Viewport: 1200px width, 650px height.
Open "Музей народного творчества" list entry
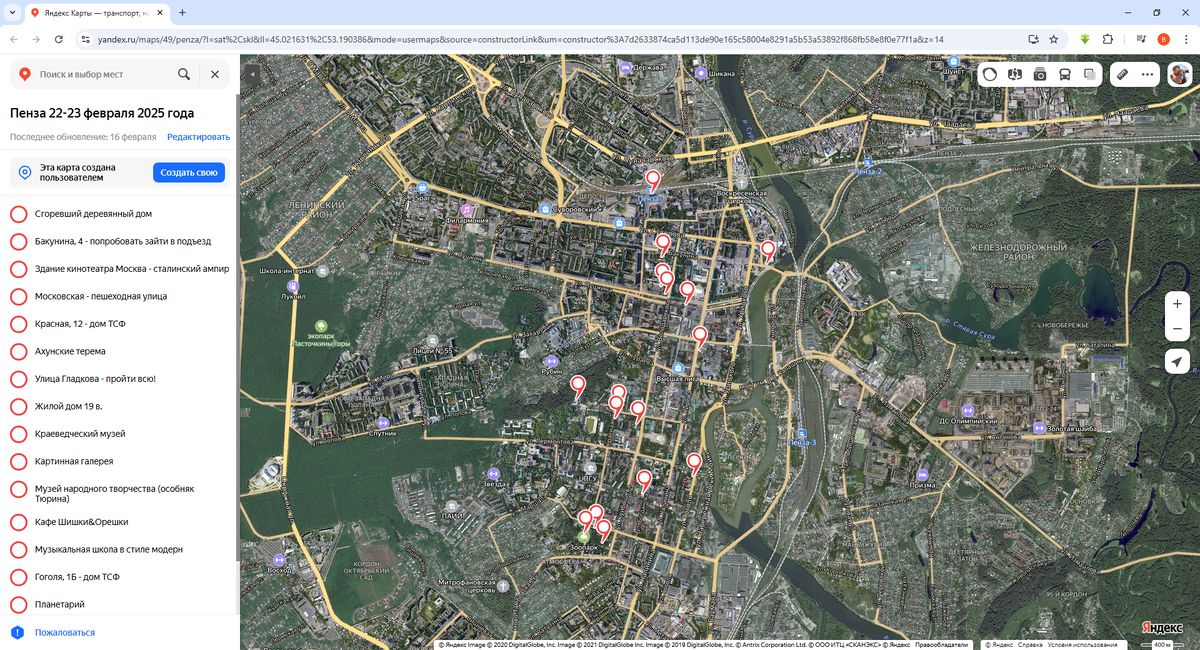point(120,493)
